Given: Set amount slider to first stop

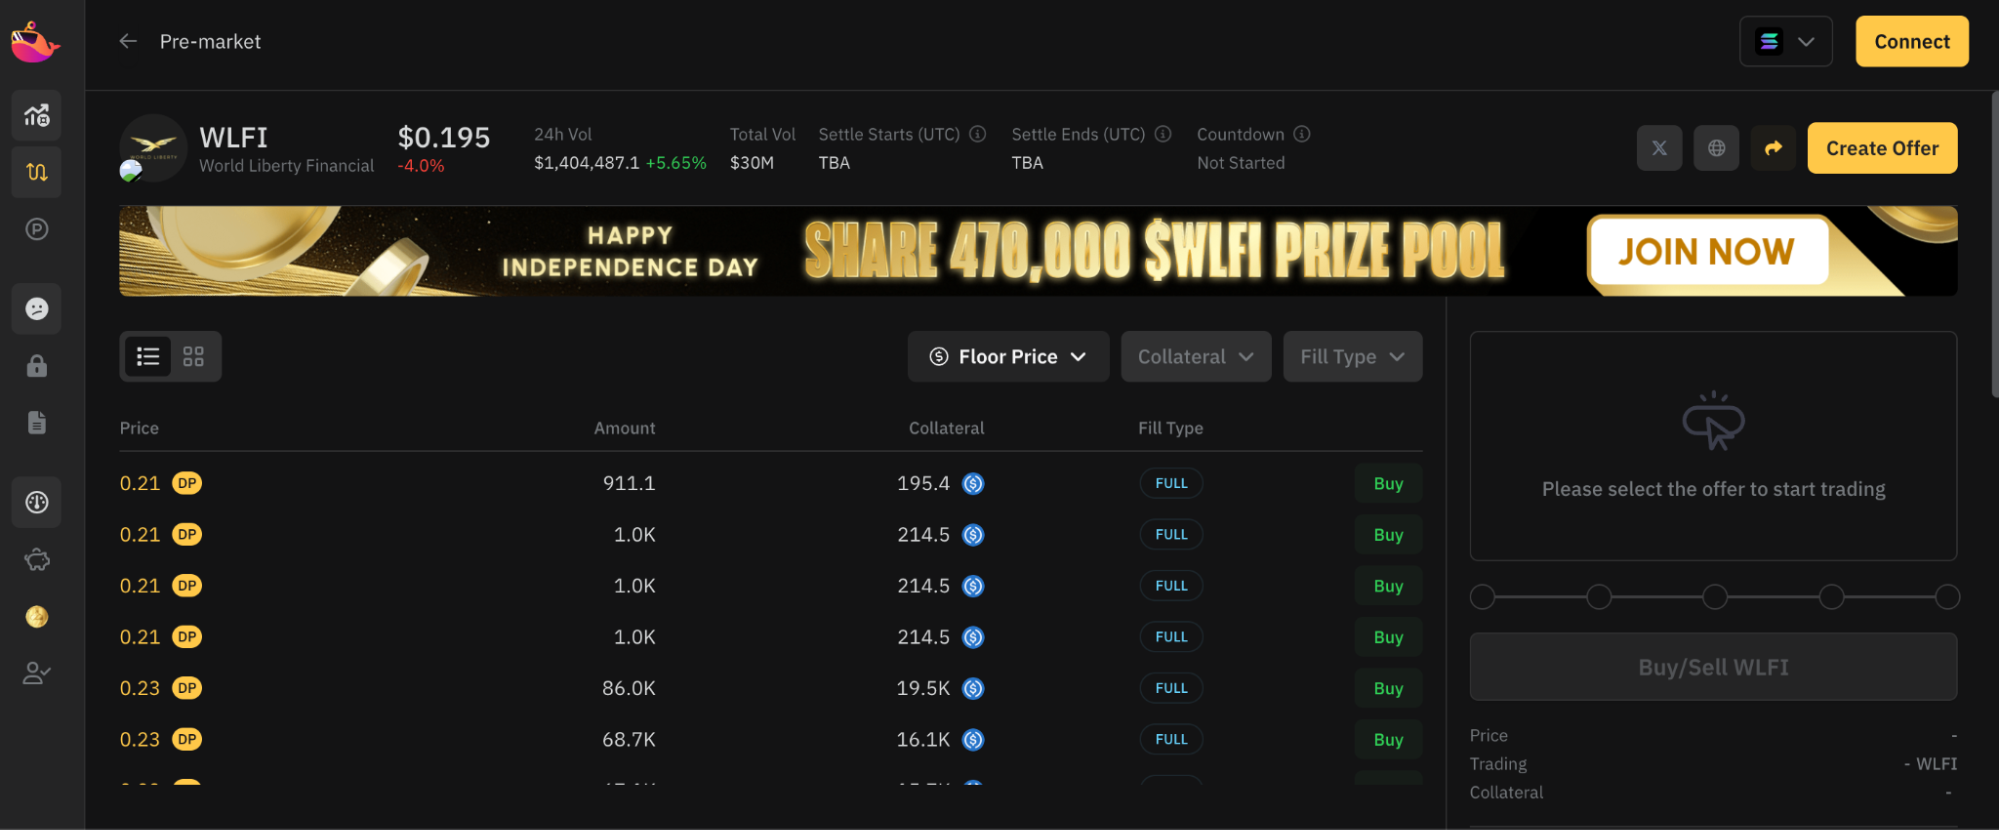Looking at the screenshot, I should click(1483, 597).
